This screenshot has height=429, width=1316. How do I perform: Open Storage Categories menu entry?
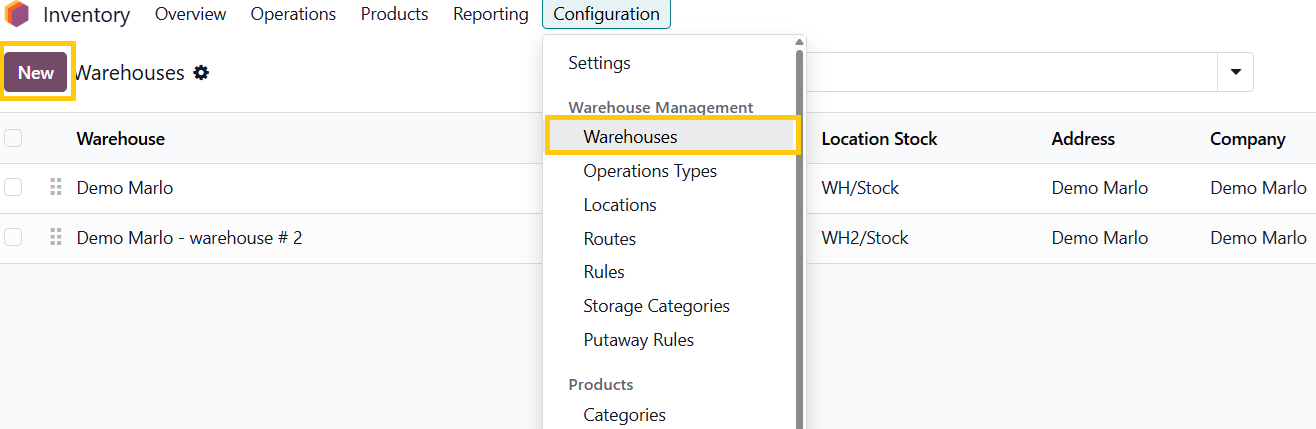coord(656,306)
